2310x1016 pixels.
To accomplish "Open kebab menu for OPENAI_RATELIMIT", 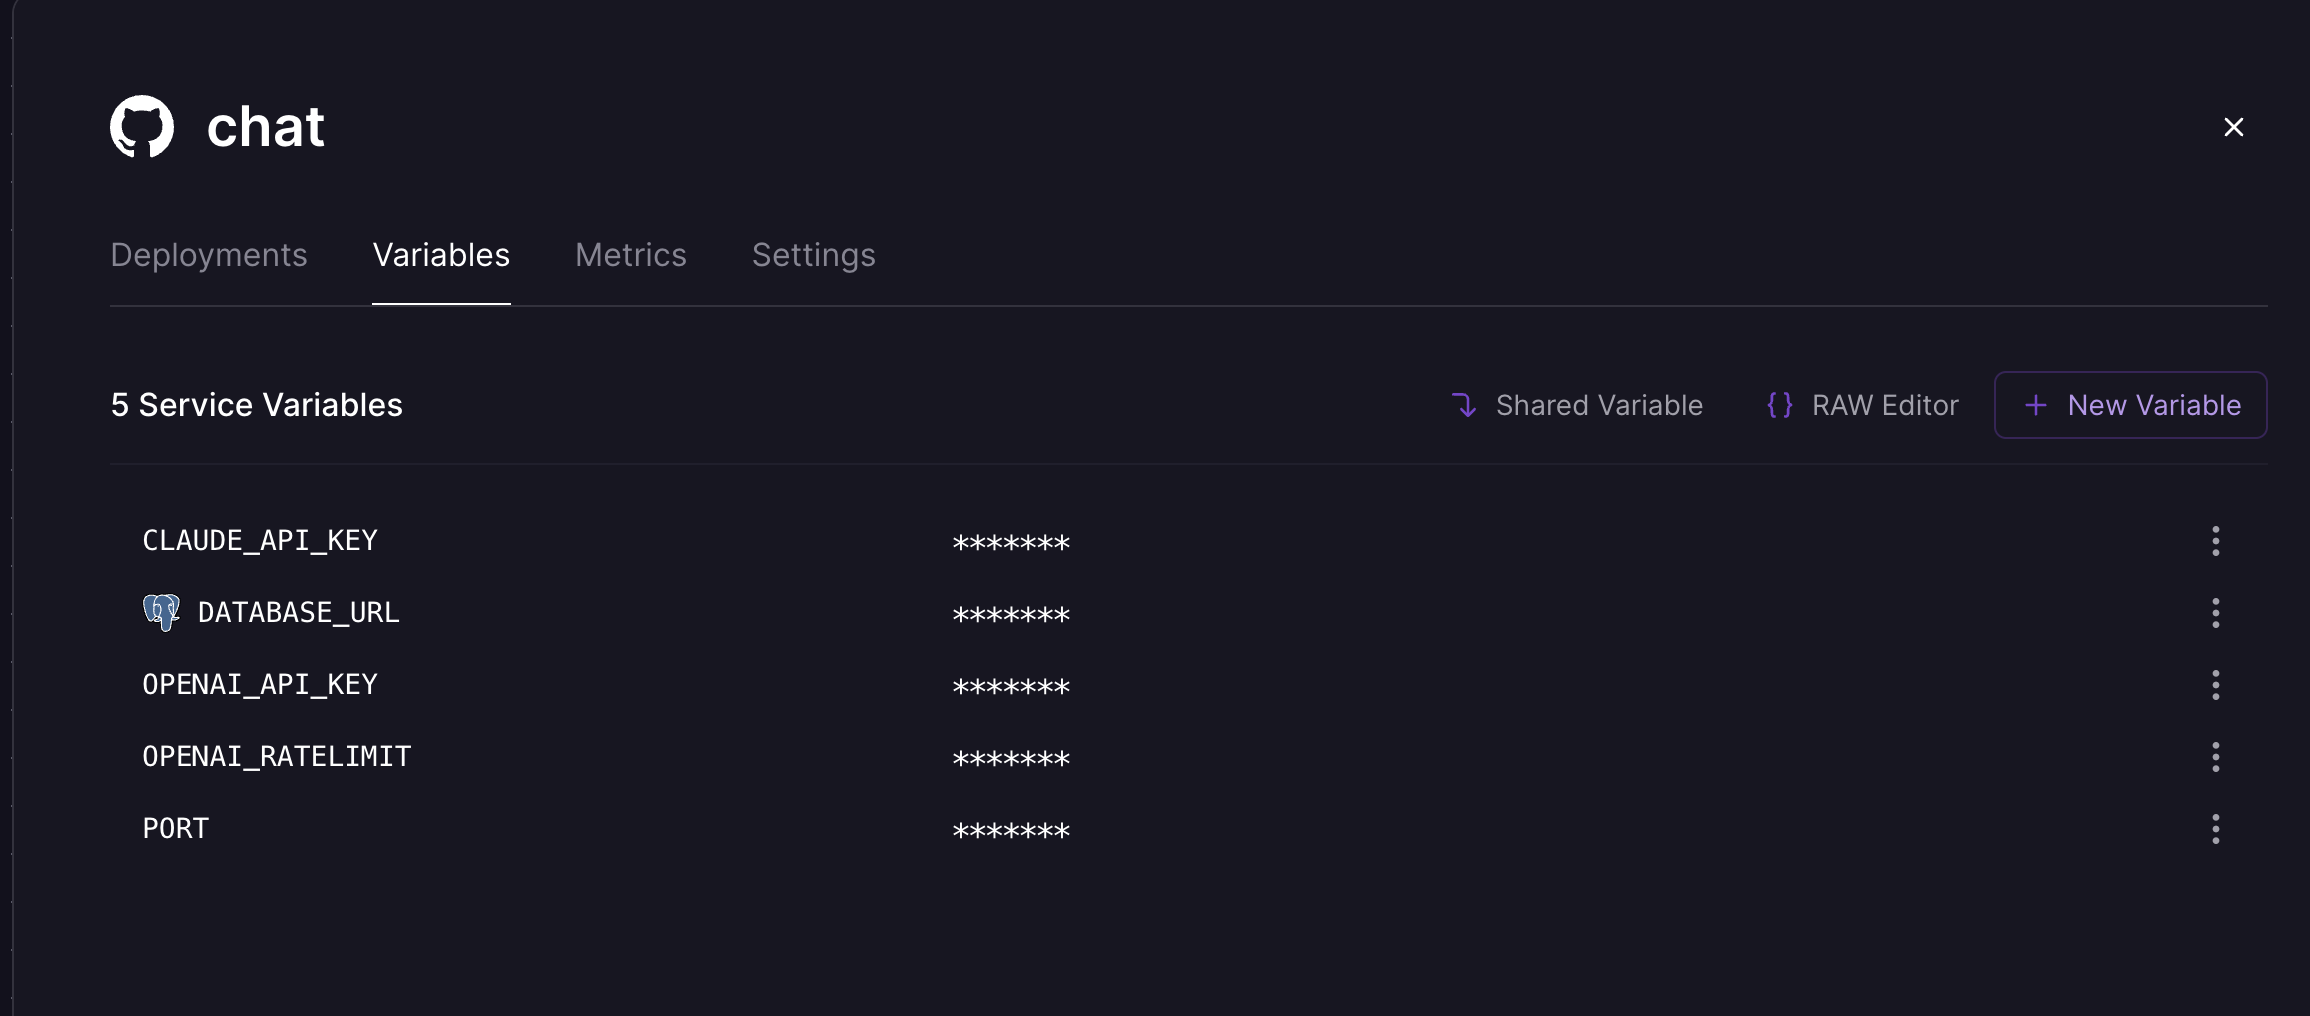I will tap(2215, 757).
